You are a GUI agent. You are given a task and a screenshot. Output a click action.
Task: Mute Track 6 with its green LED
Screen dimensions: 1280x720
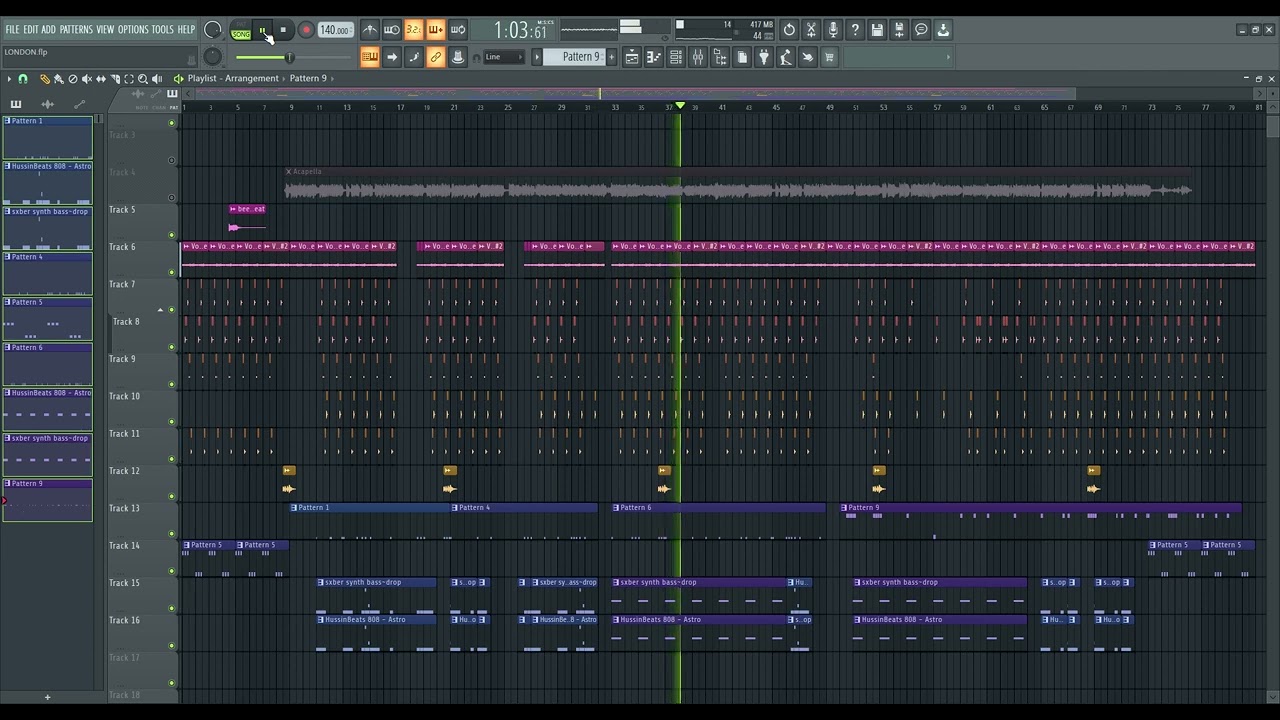coord(171,272)
